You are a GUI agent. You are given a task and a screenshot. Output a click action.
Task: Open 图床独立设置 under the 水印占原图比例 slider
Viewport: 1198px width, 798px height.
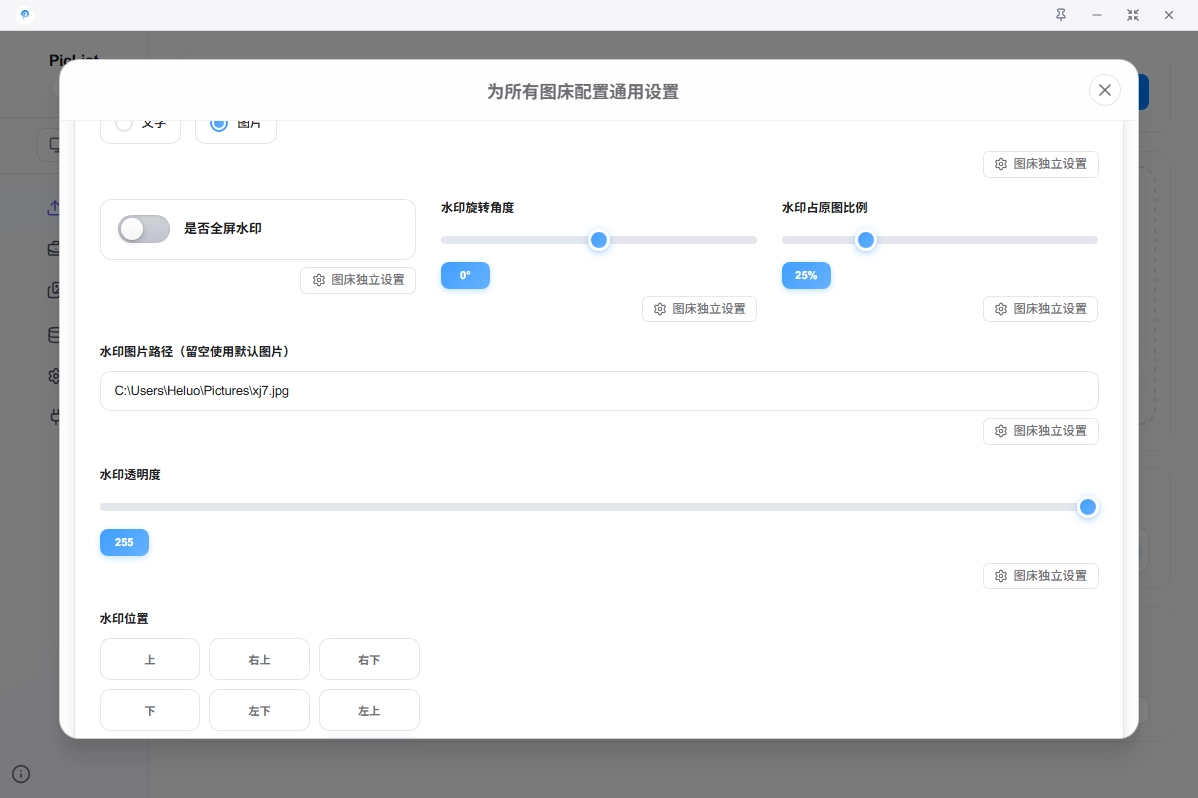point(1040,309)
